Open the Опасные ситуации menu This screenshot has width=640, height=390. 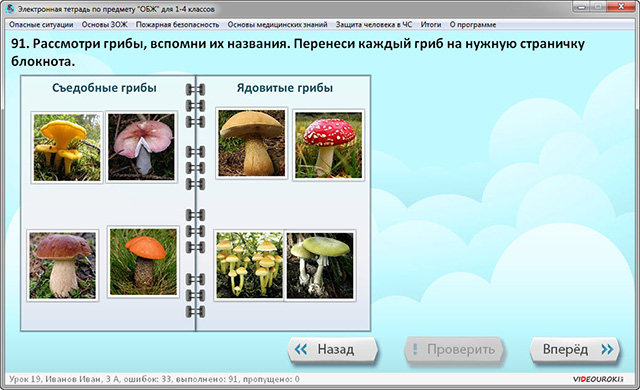41,24
